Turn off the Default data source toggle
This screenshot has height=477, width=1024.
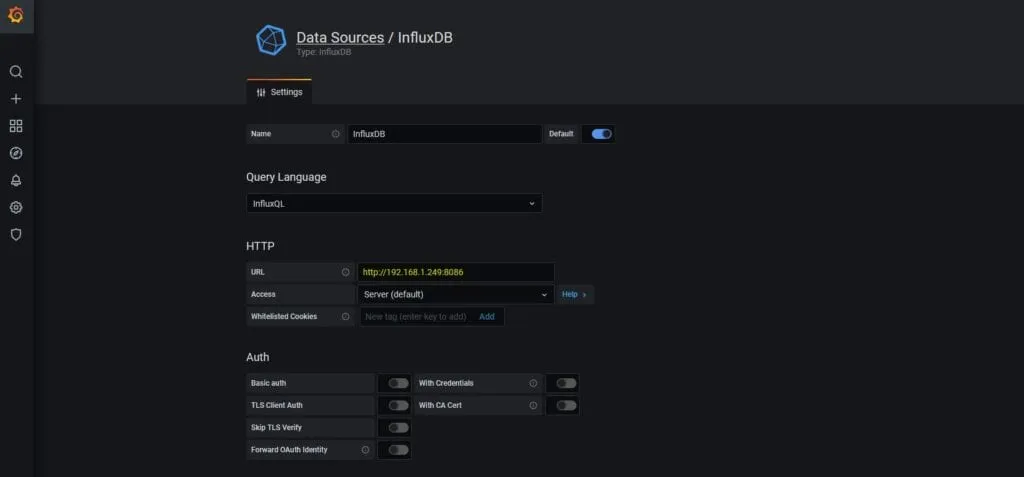click(601, 134)
